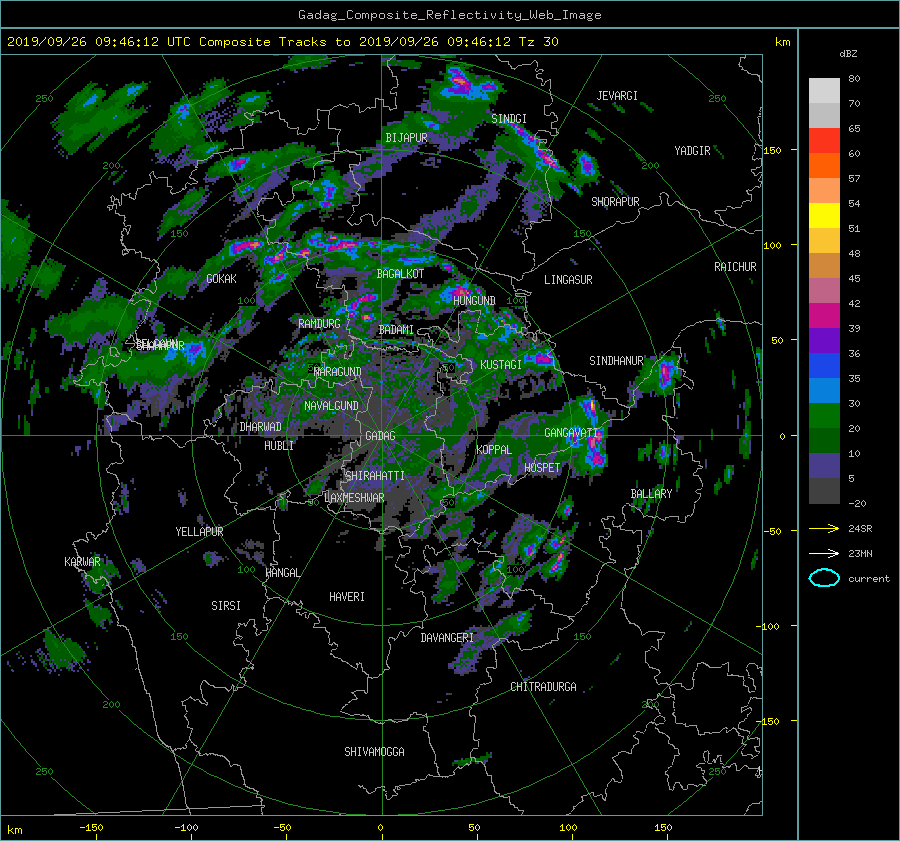The image size is (900, 841).
Task: Click the storm cell northeast of SINDHANUR
Action: point(665,373)
